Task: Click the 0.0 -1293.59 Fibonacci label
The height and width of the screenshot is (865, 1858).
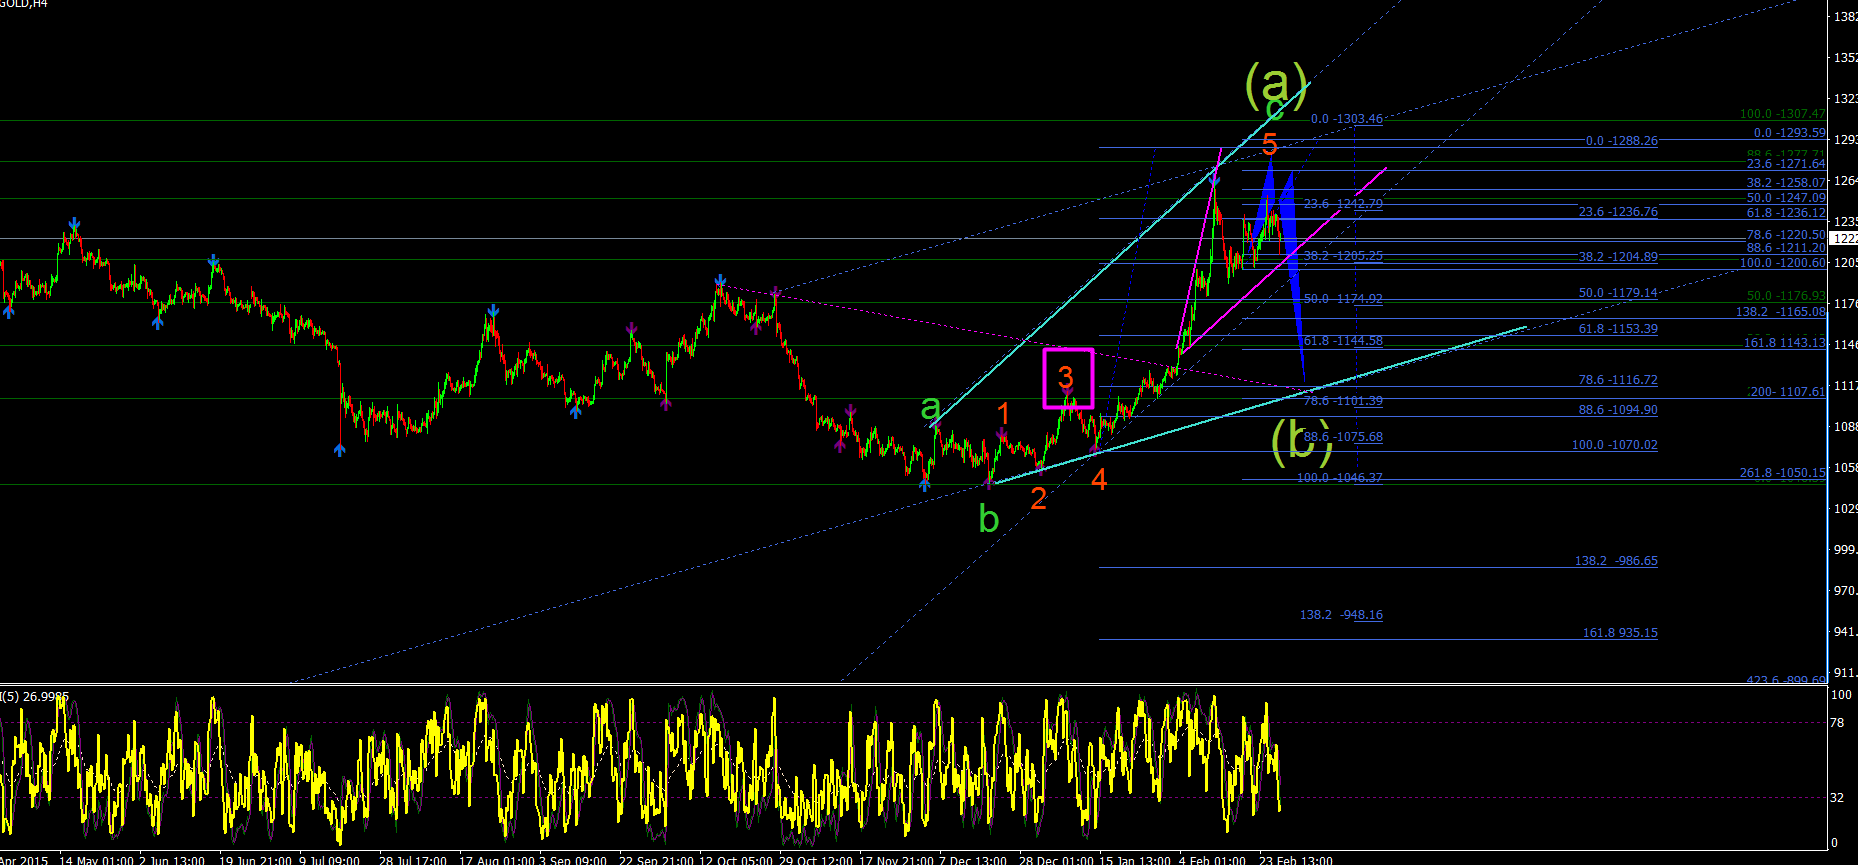Action: (1790, 133)
